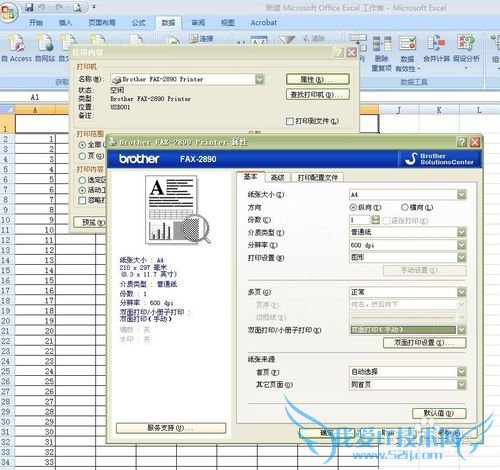500x470 pixels.
Task: Click the 份数 copies spinner arrows
Action: (x=376, y=220)
